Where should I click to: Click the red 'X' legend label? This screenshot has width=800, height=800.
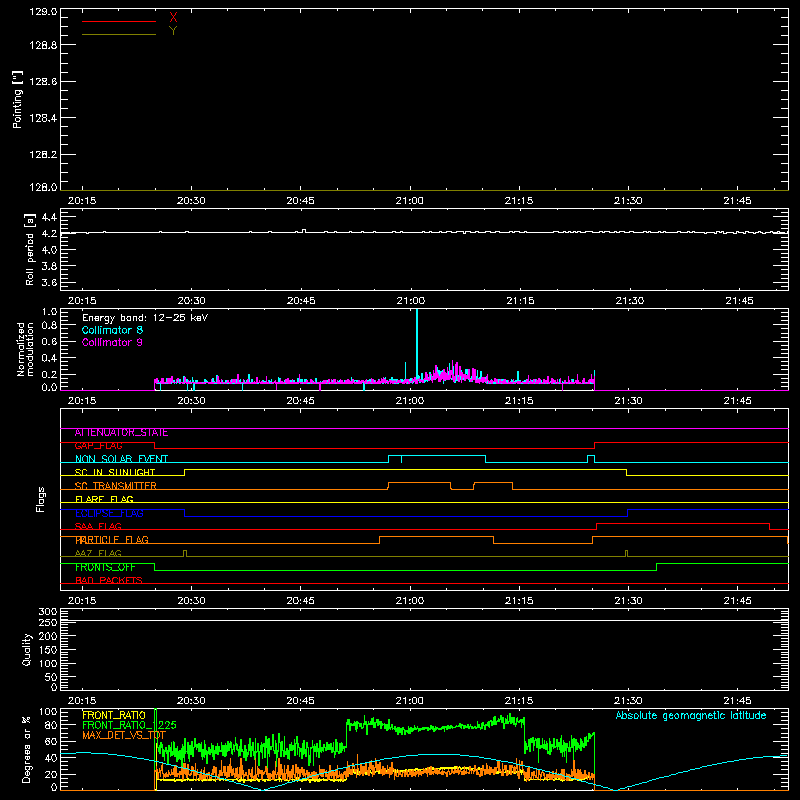point(173,17)
